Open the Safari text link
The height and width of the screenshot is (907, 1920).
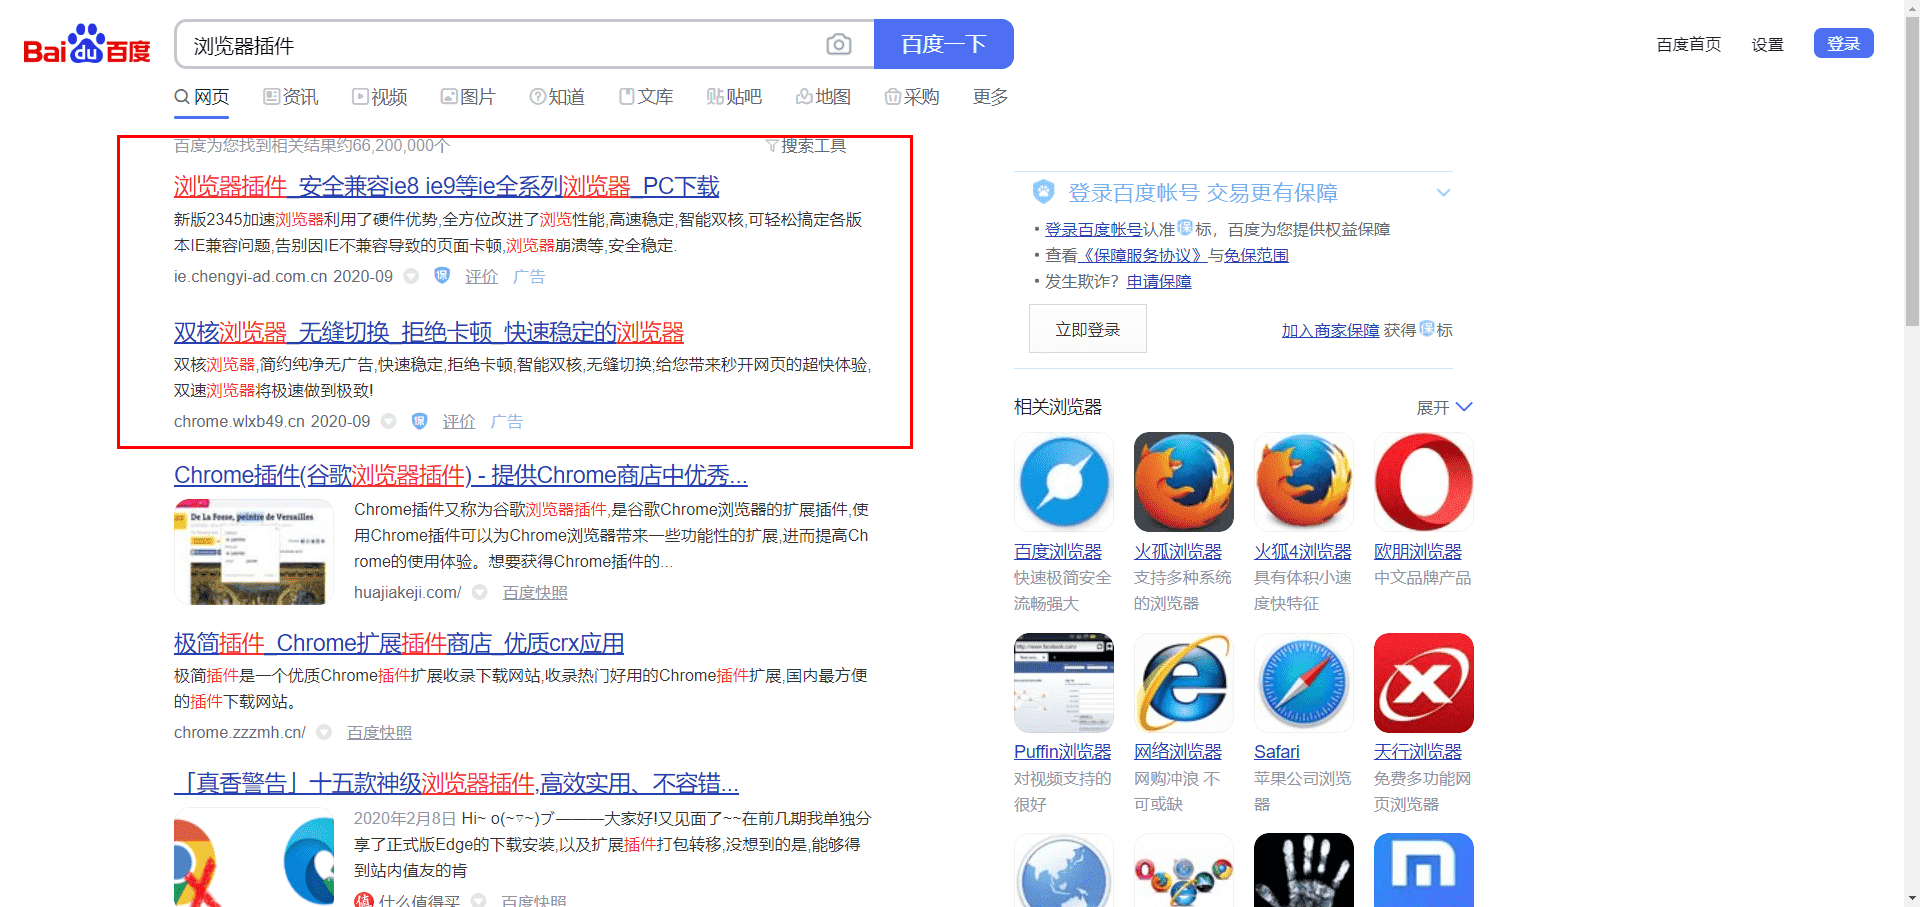click(x=1277, y=752)
